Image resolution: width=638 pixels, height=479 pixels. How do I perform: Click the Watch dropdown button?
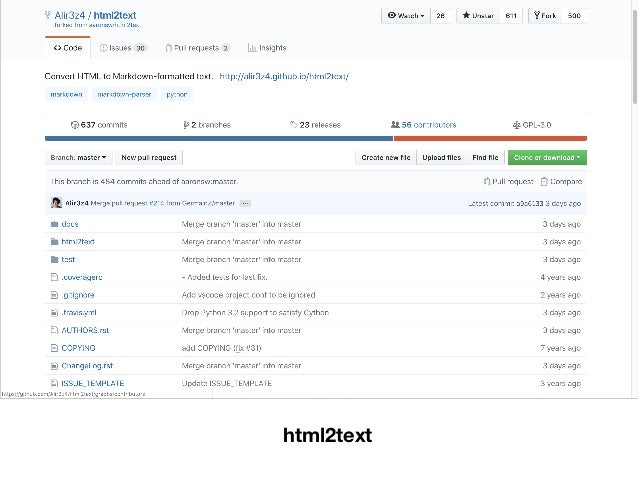point(406,15)
